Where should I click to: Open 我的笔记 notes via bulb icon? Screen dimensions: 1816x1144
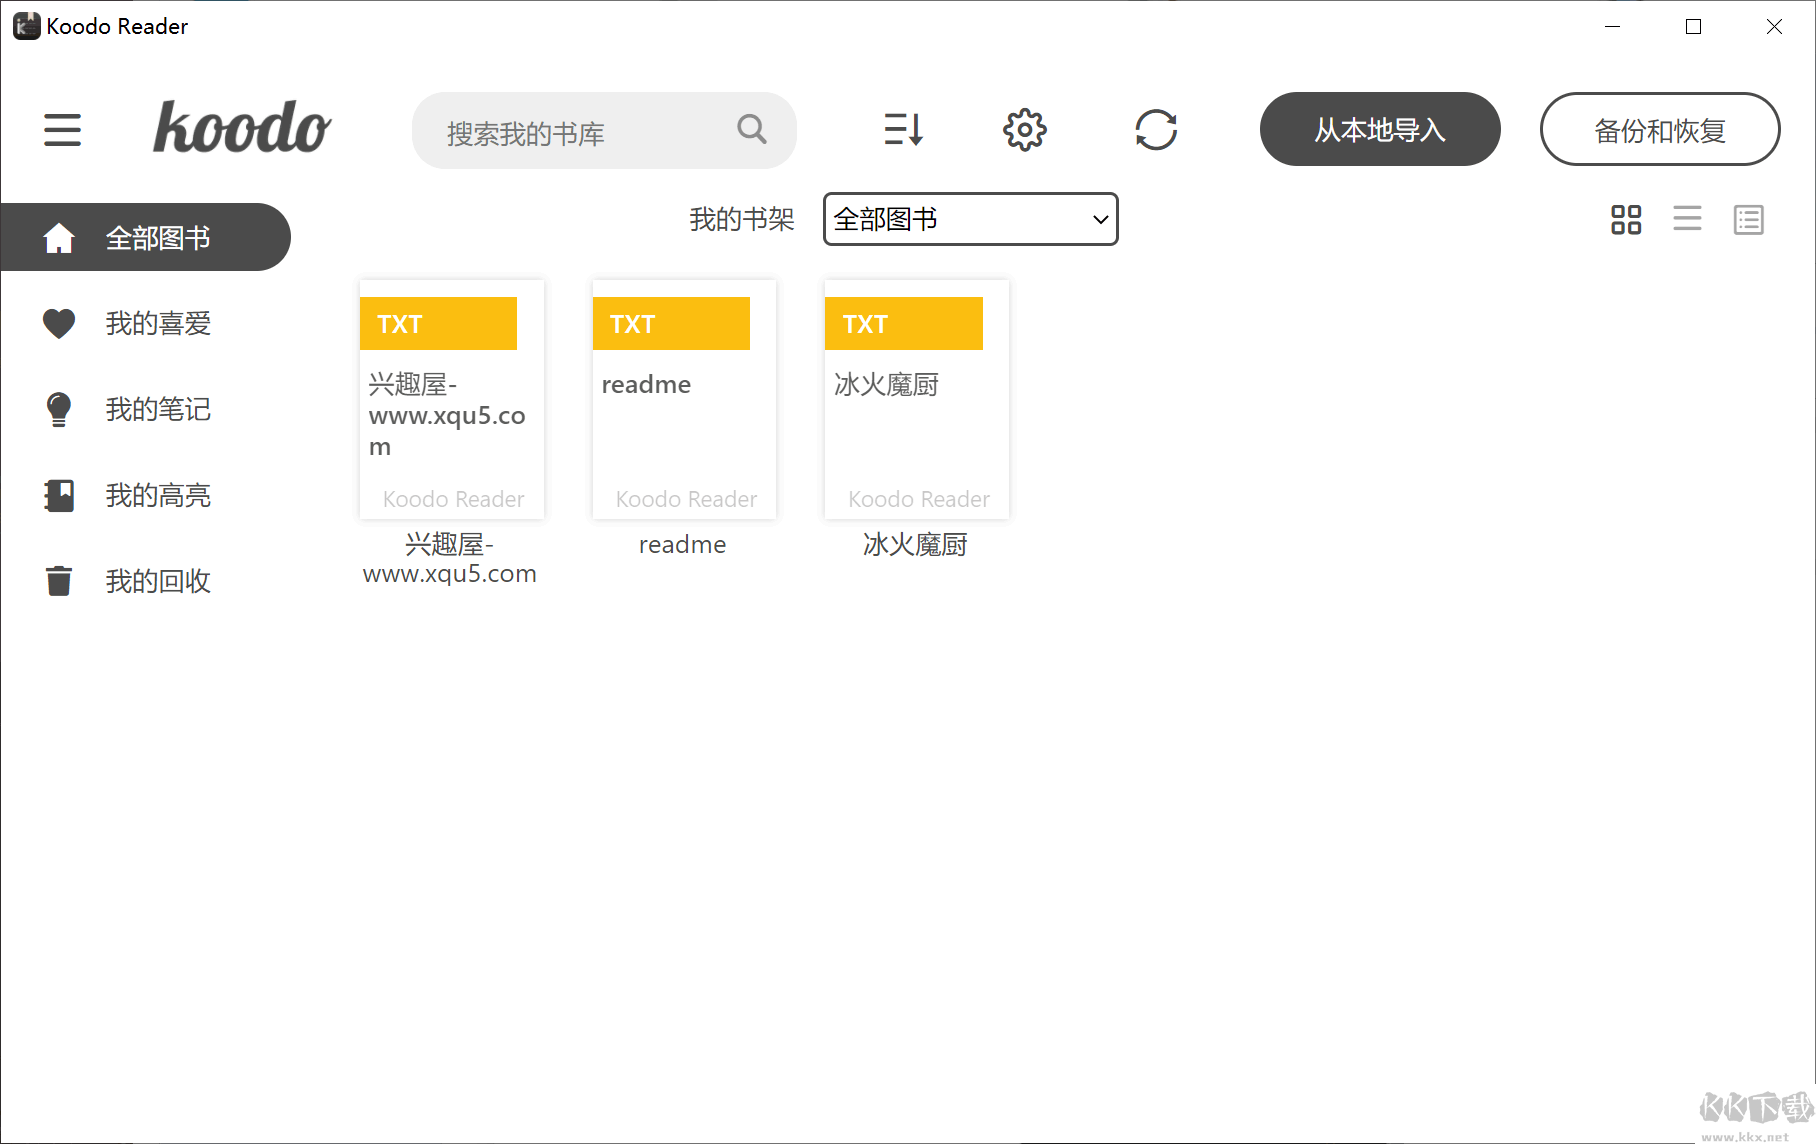click(59, 409)
